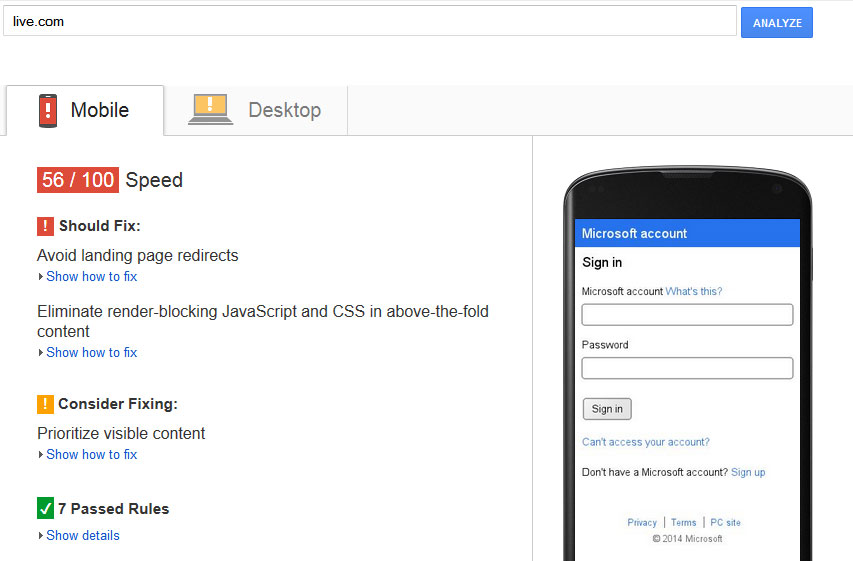Click the Privacy link in preview footer
Image resolution: width=853 pixels, height=561 pixels.
point(642,522)
